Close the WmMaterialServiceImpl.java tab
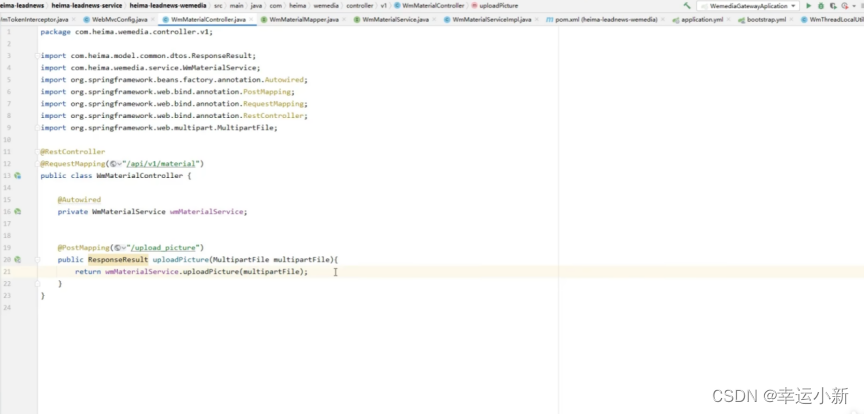The height and width of the screenshot is (414, 864). [537, 19]
